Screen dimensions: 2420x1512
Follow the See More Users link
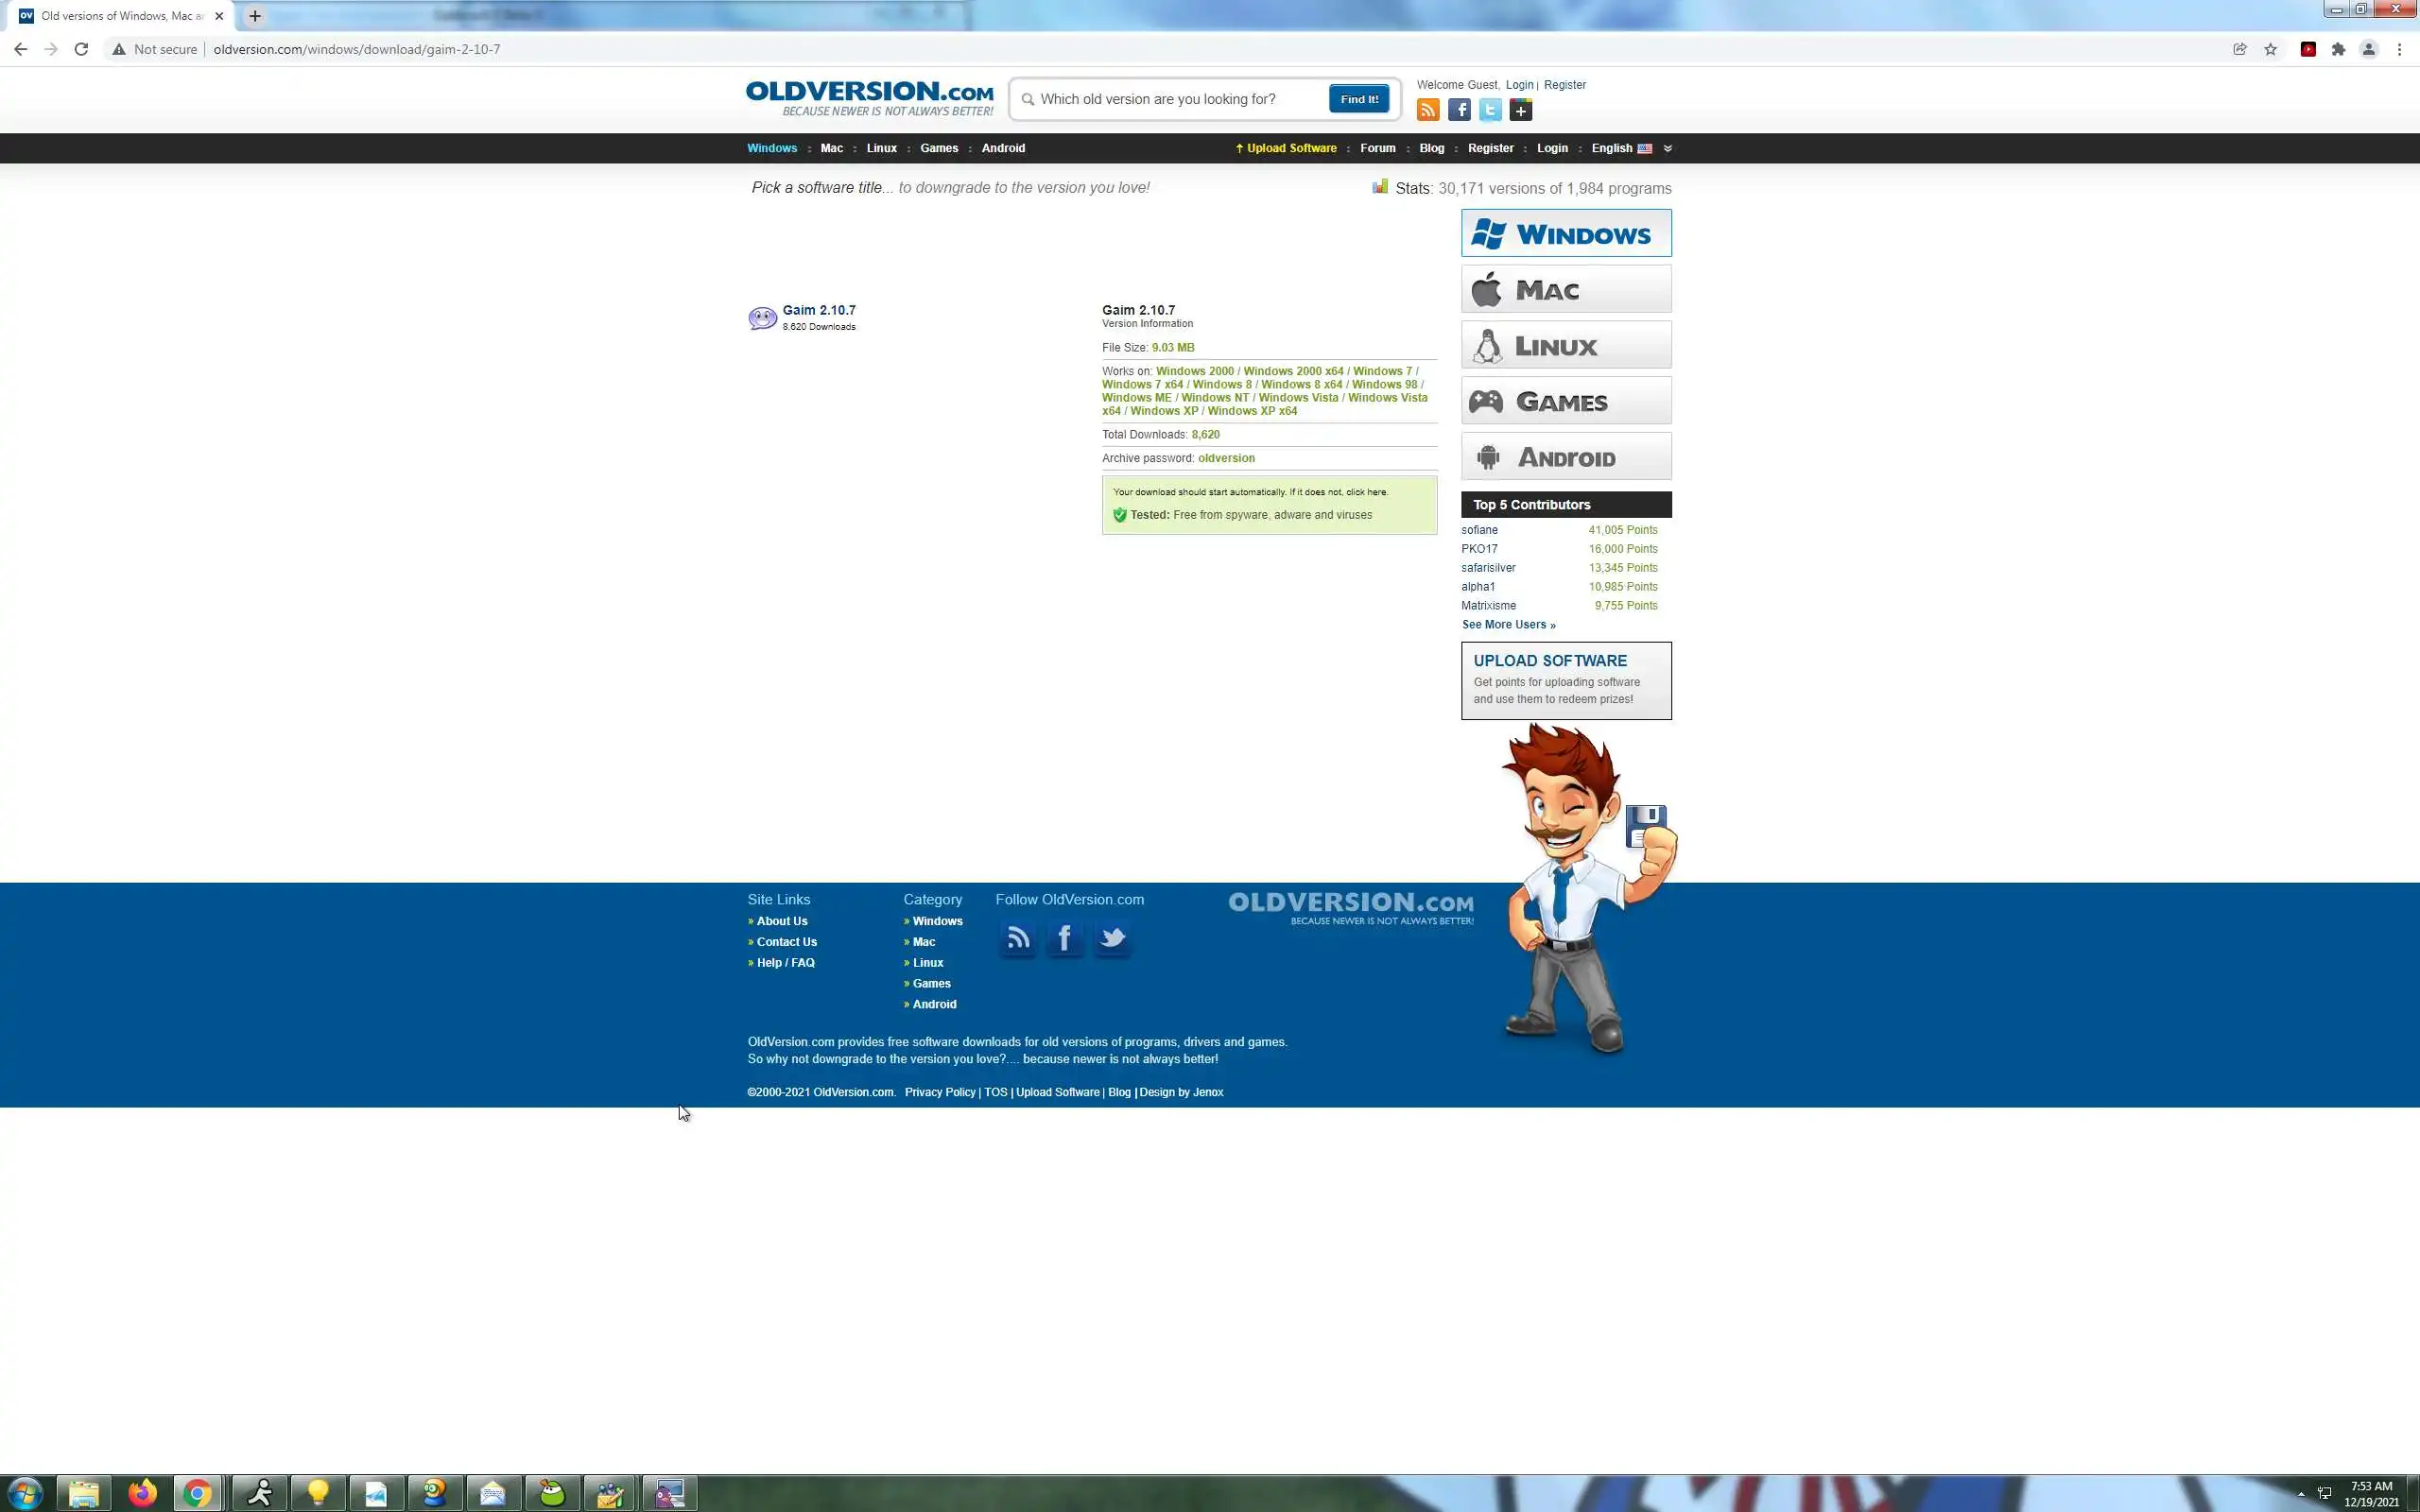1508,625
